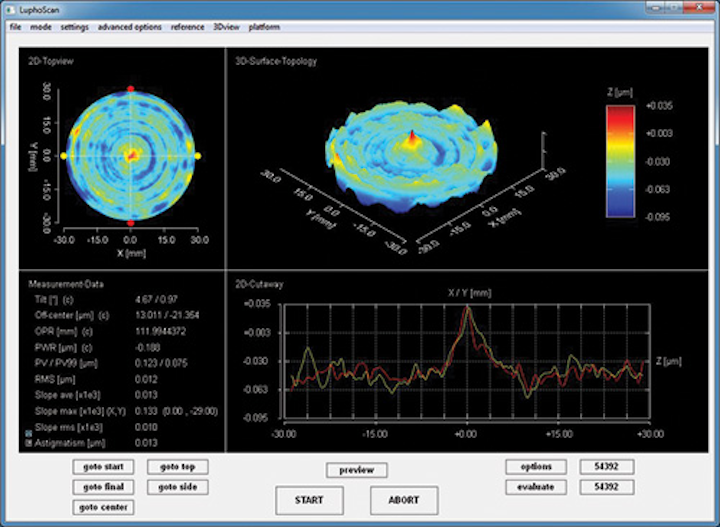Open the platform menu
The height and width of the screenshot is (527, 720).
(x=264, y=27)
